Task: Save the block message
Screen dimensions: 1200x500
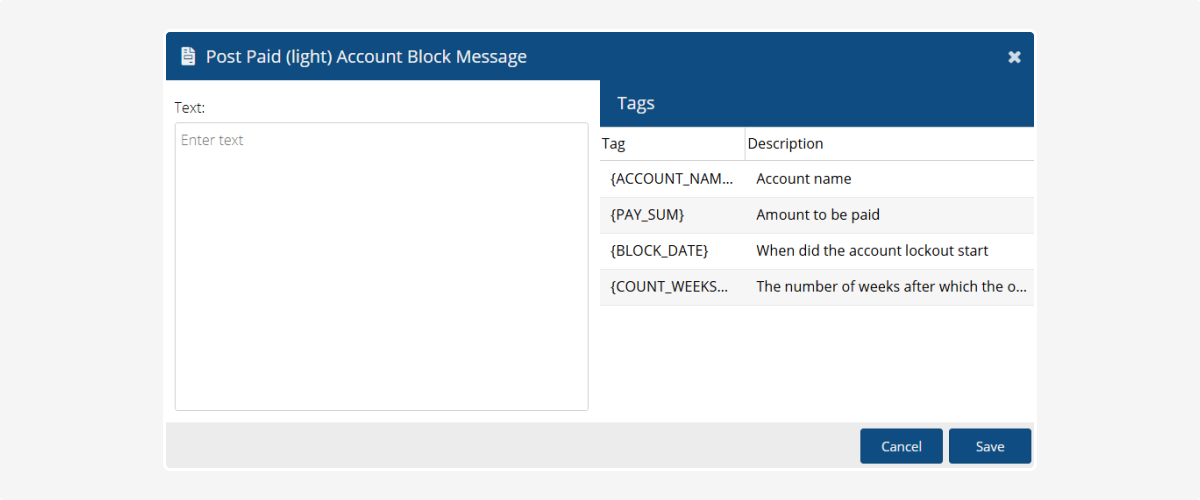Action: pos(989,446)
